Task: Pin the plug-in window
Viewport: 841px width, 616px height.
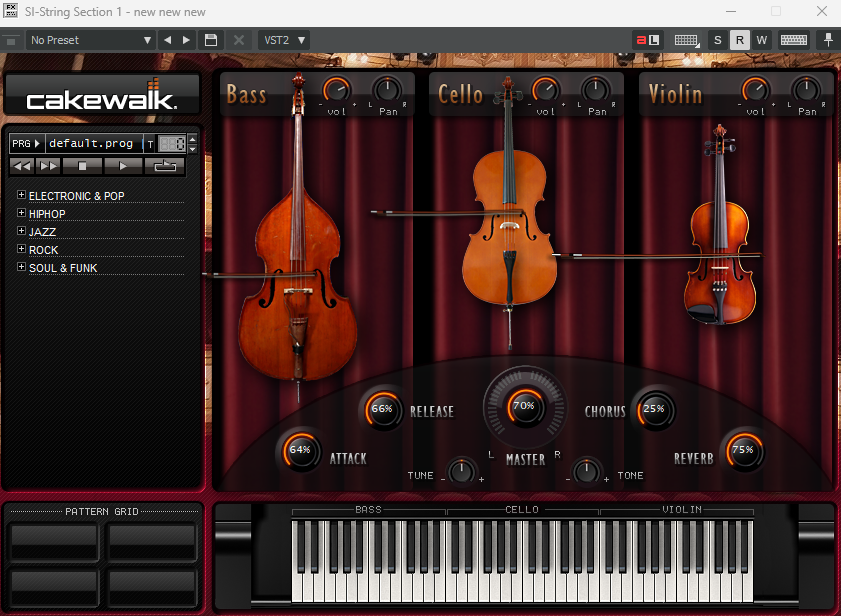Action: 828,40
